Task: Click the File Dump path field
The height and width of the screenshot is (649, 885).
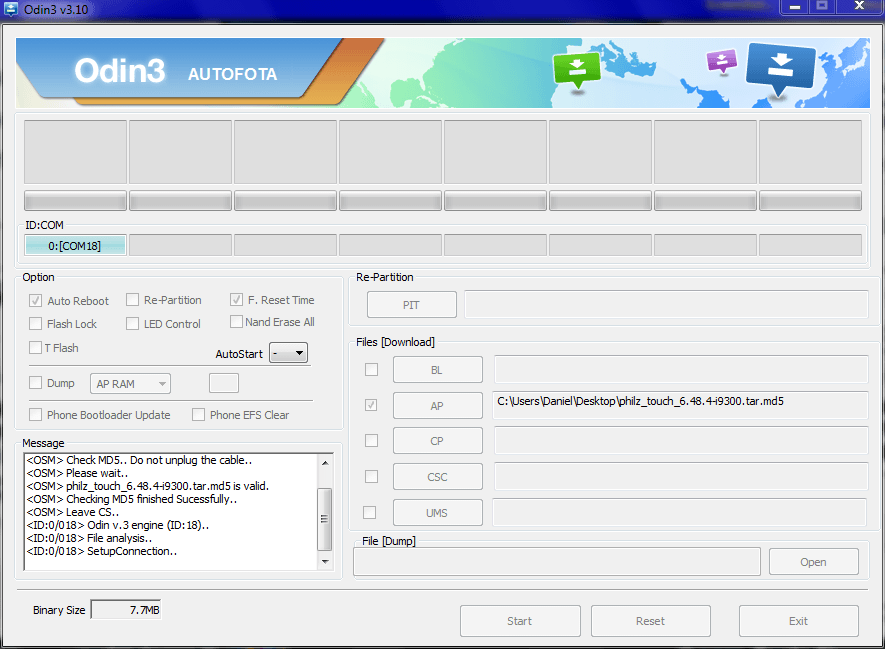Action: tap(557, 562)
